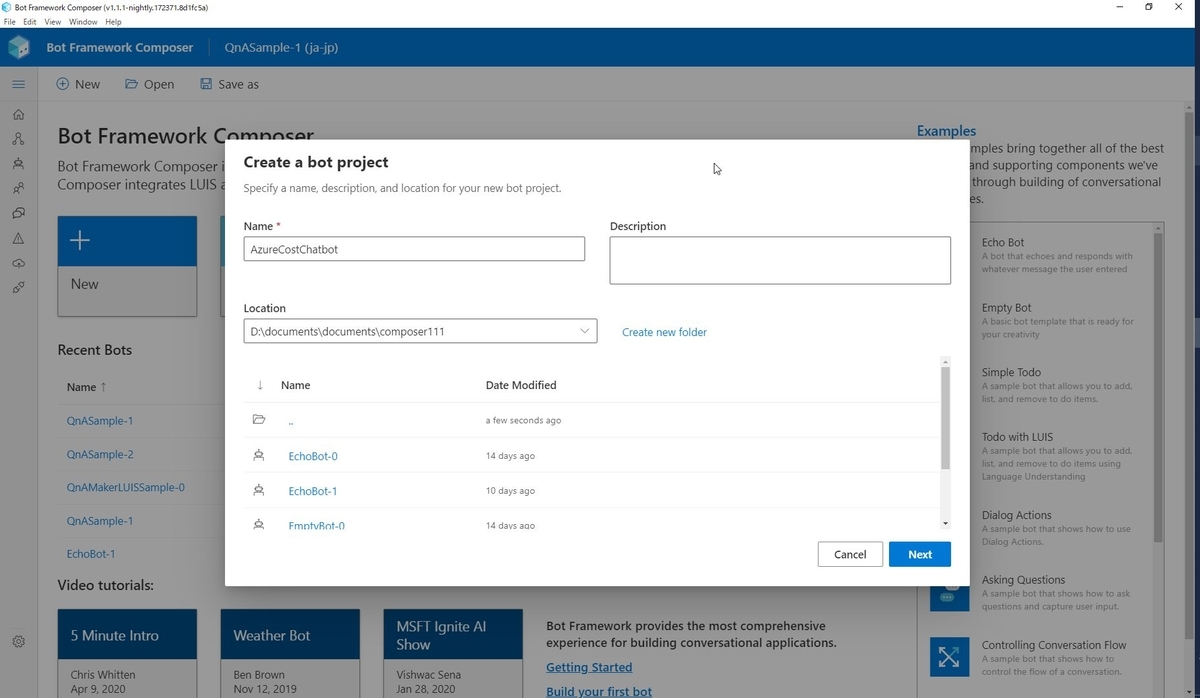1200x698 pixels.
Task: Click the sort arrow in dialog file list
Action: point(260,385)
